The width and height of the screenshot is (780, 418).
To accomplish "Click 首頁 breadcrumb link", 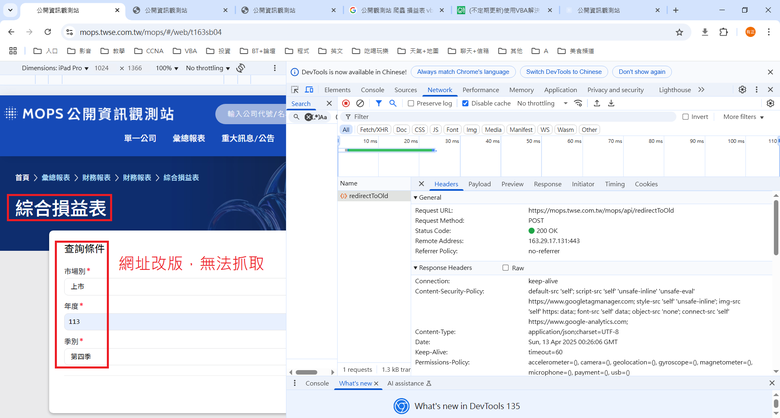I will [22, 178].
